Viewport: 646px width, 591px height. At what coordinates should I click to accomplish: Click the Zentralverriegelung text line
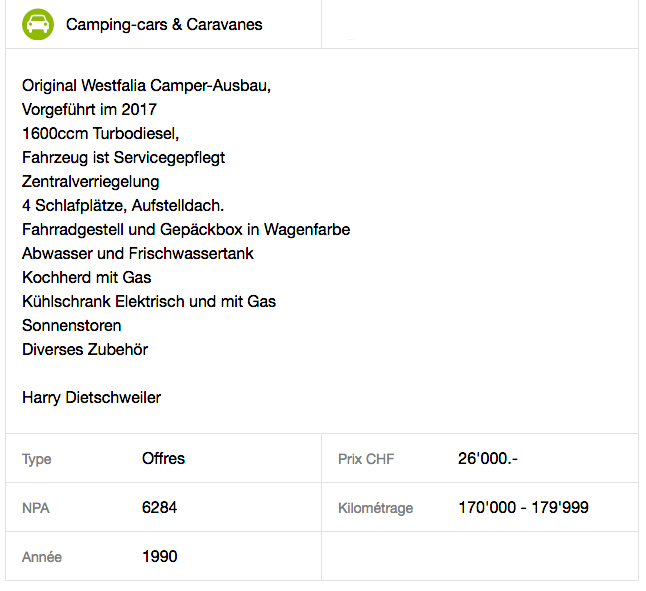[91, 182]
